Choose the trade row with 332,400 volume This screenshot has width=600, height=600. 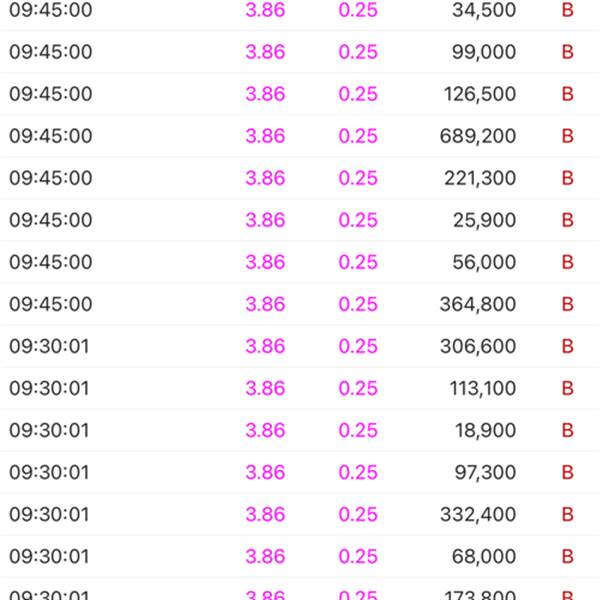(x=300, y=515)
